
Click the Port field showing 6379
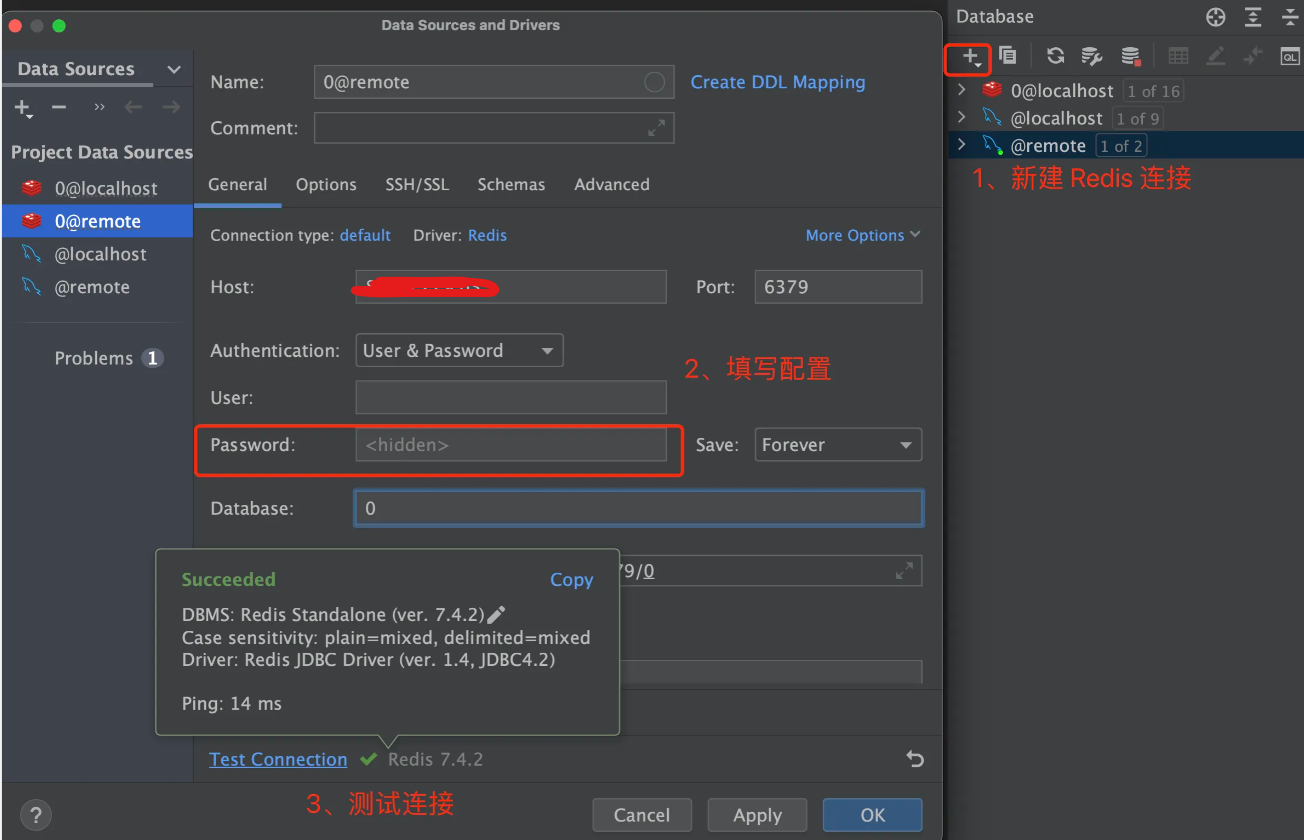838,287
